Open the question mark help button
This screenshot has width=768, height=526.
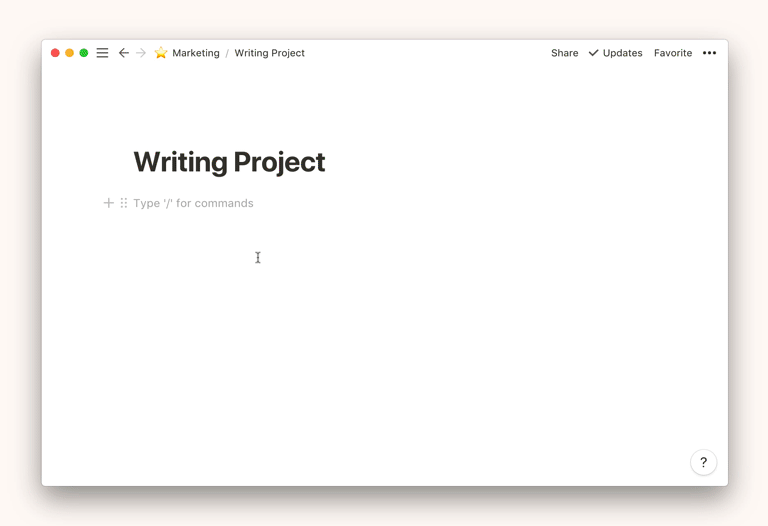coord(703,462)
